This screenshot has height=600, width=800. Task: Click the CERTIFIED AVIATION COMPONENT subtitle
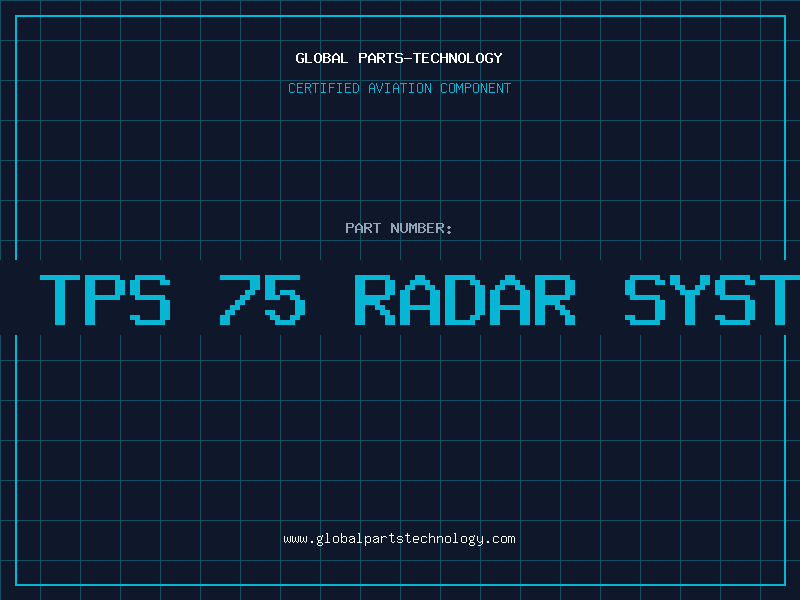click(399, 88)
